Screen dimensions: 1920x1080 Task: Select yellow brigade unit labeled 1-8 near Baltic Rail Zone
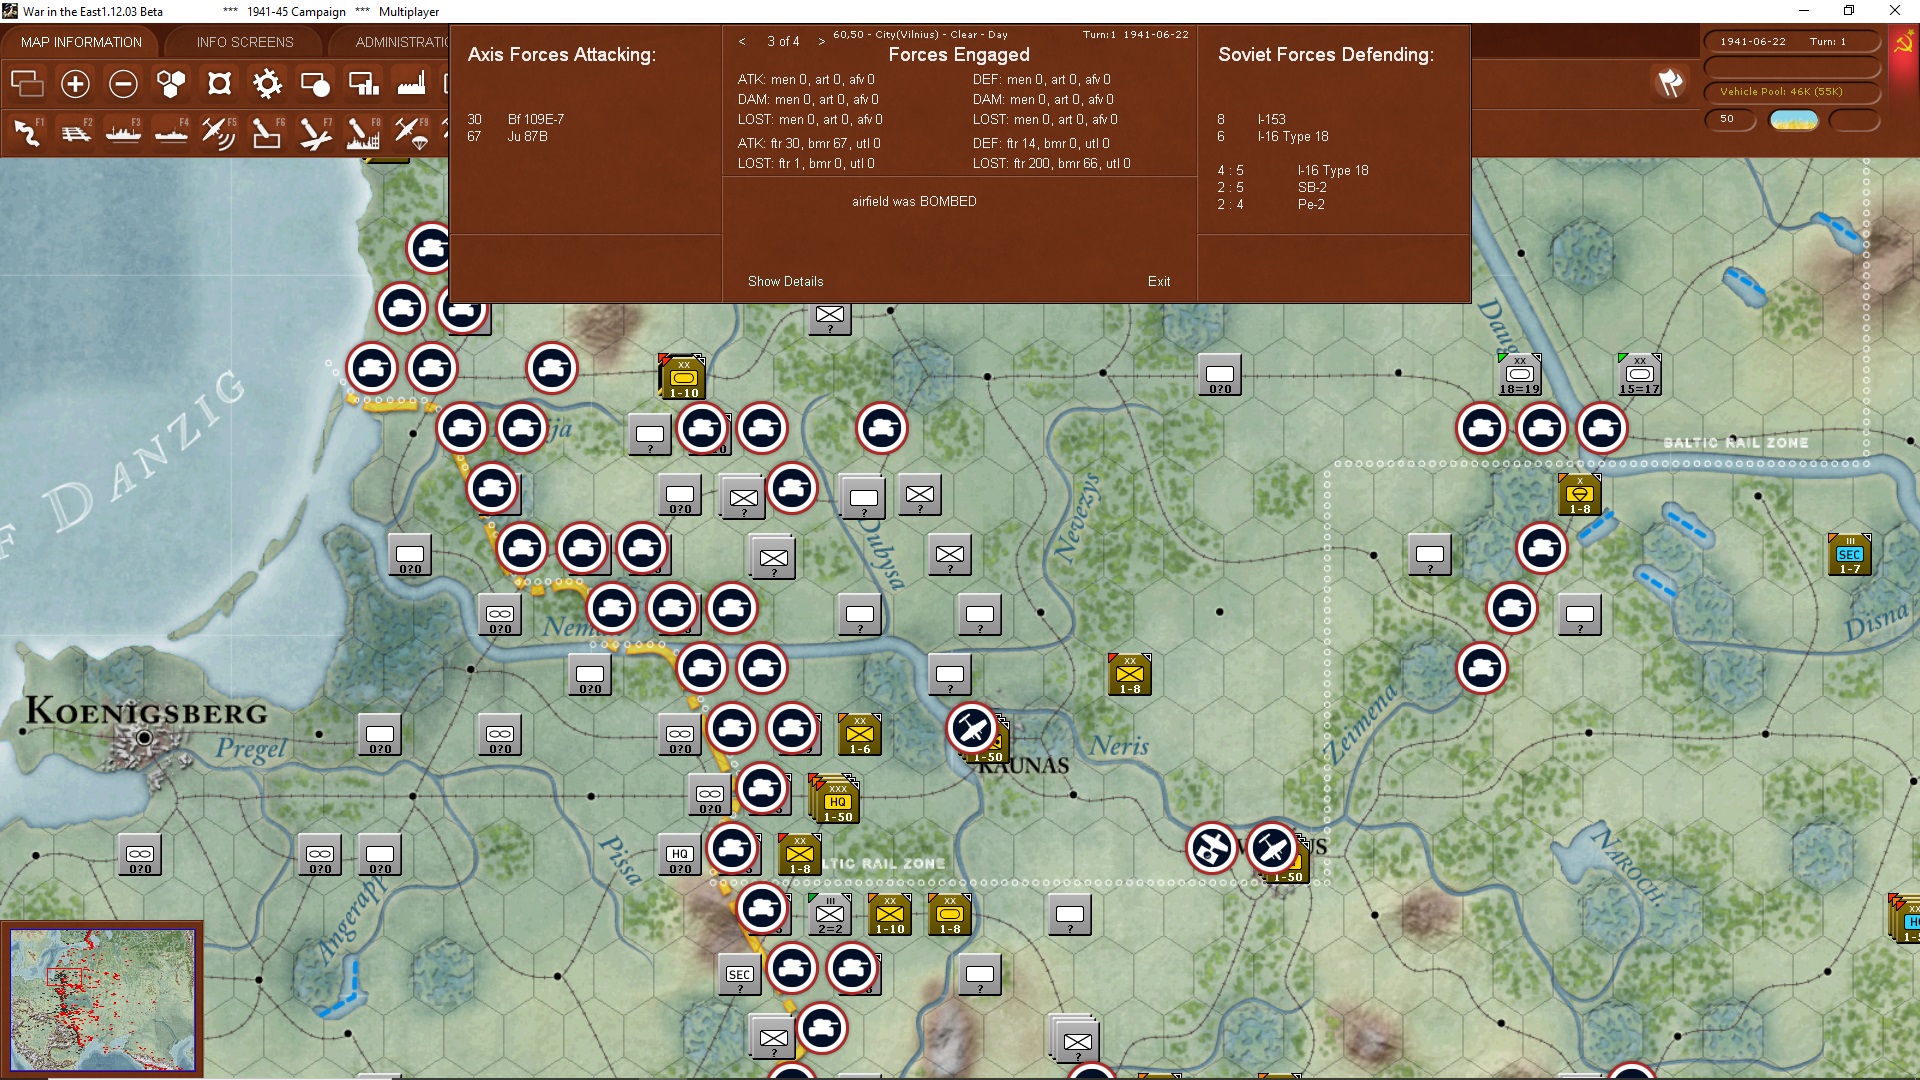pyautogui.click(x=1579, y=494)
